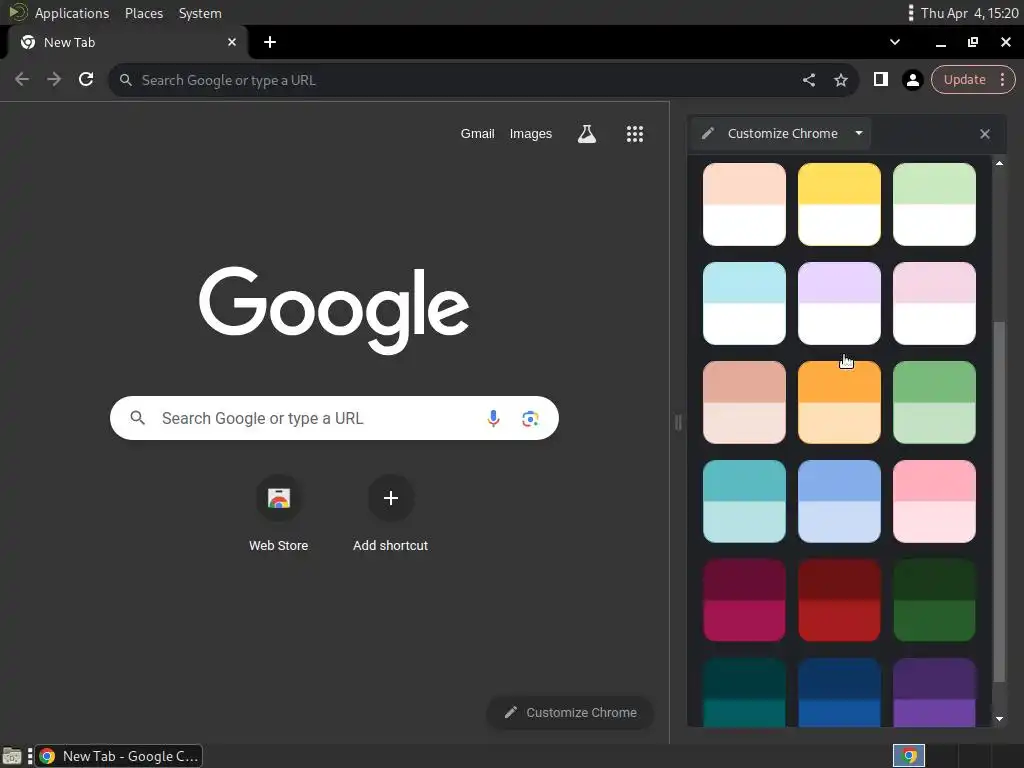Image resolution: width=1024 pixels, height=768 pixels.
Task: Open the Google apps grid
Action: point(635,134)
